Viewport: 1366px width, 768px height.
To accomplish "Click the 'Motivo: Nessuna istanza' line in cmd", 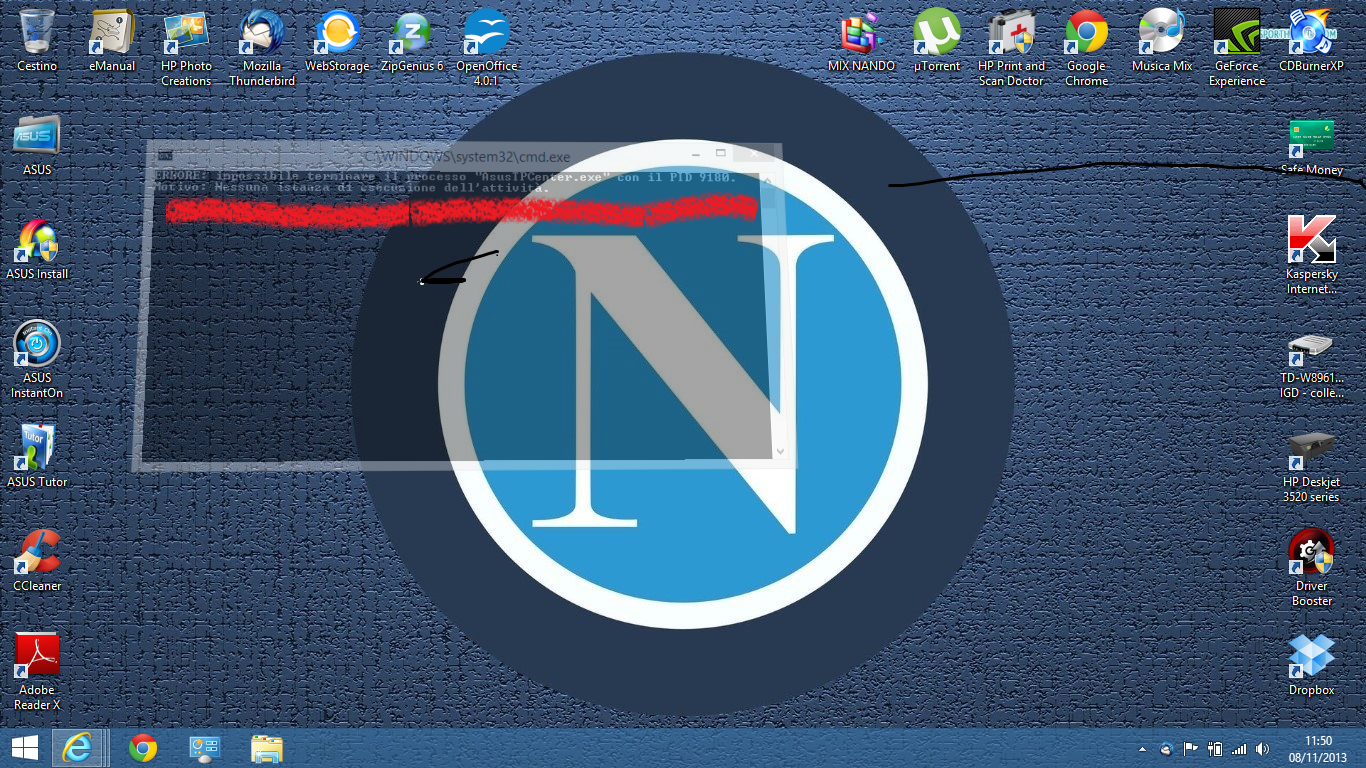I will tap(351, 188).
